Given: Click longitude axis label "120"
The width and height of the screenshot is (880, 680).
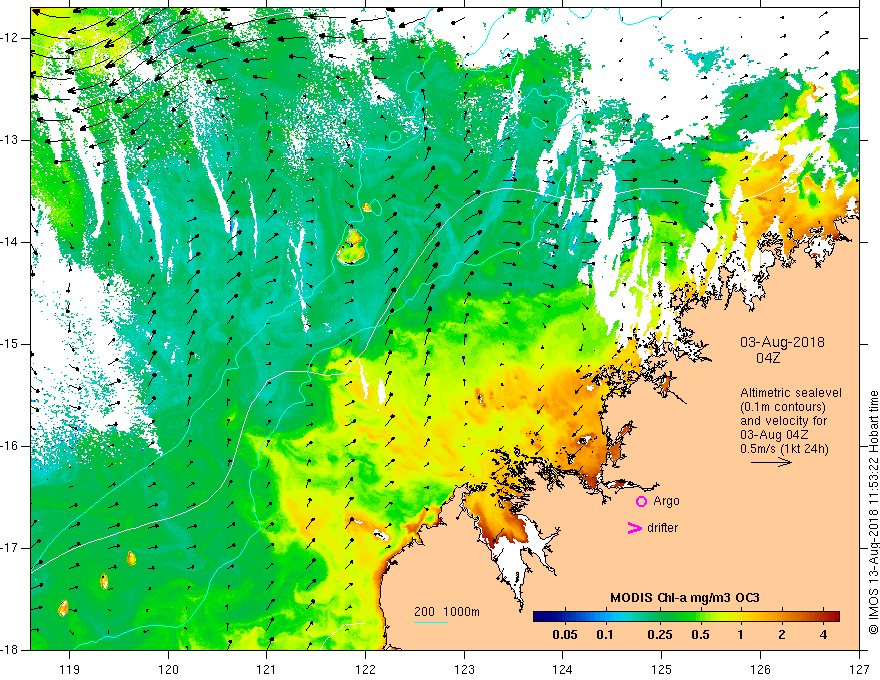Looking at the screenshot, I should pos(168,669).
